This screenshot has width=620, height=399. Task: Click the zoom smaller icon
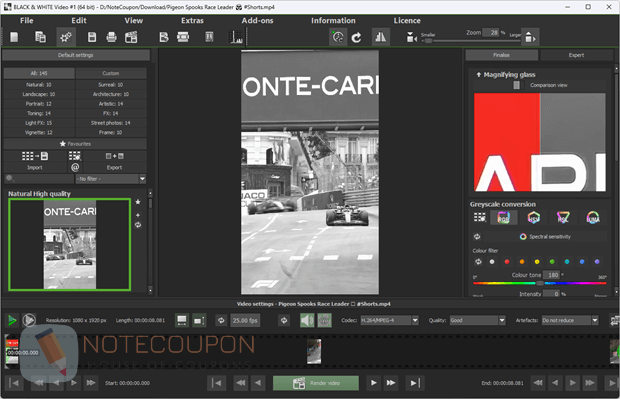pyautogui.click(x=411, y=37)
